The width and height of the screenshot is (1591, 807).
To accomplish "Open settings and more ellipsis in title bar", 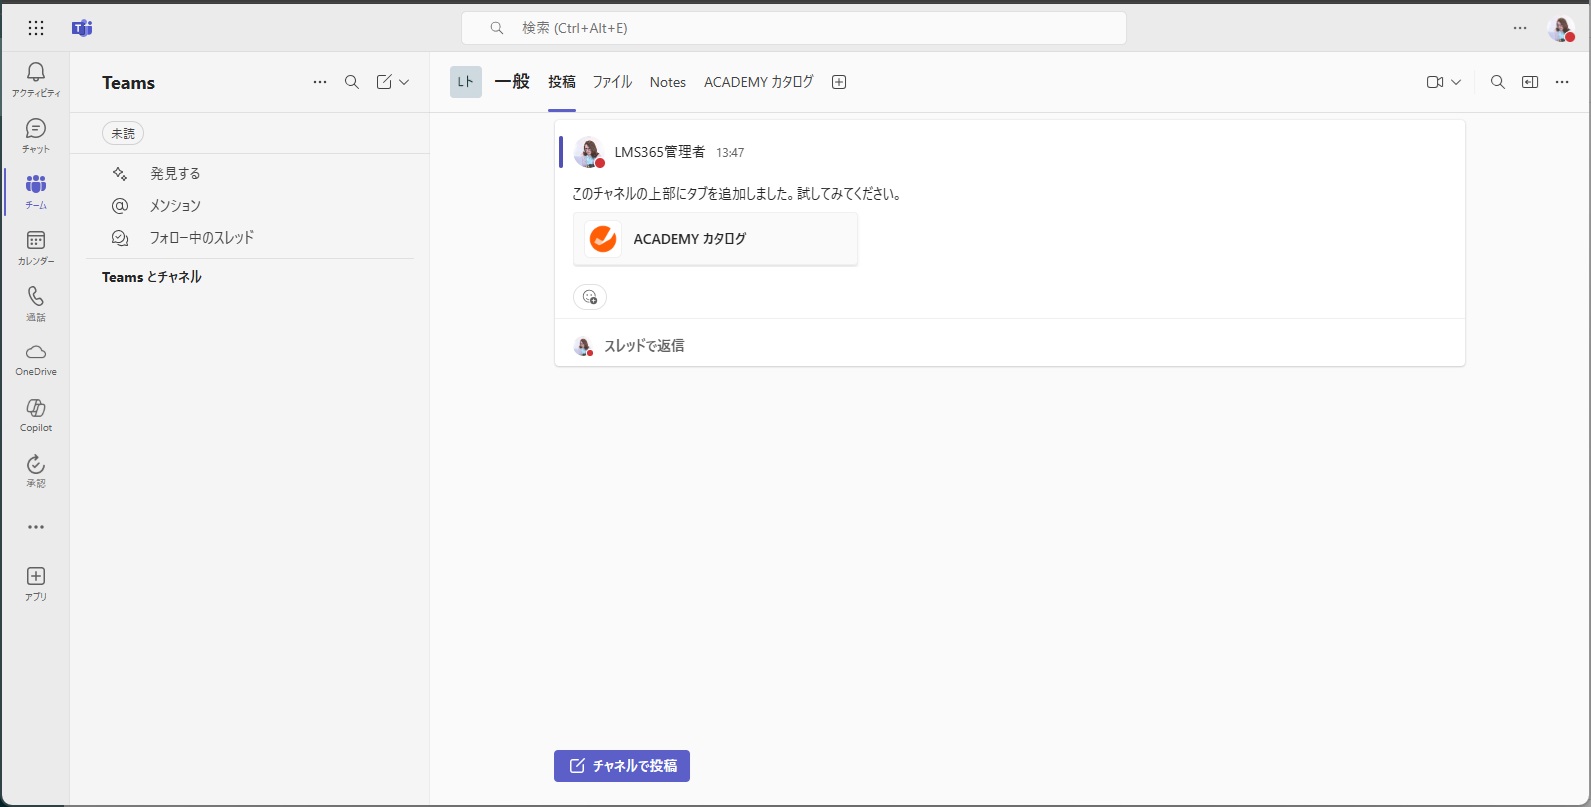I will (x=1520, y=28).
